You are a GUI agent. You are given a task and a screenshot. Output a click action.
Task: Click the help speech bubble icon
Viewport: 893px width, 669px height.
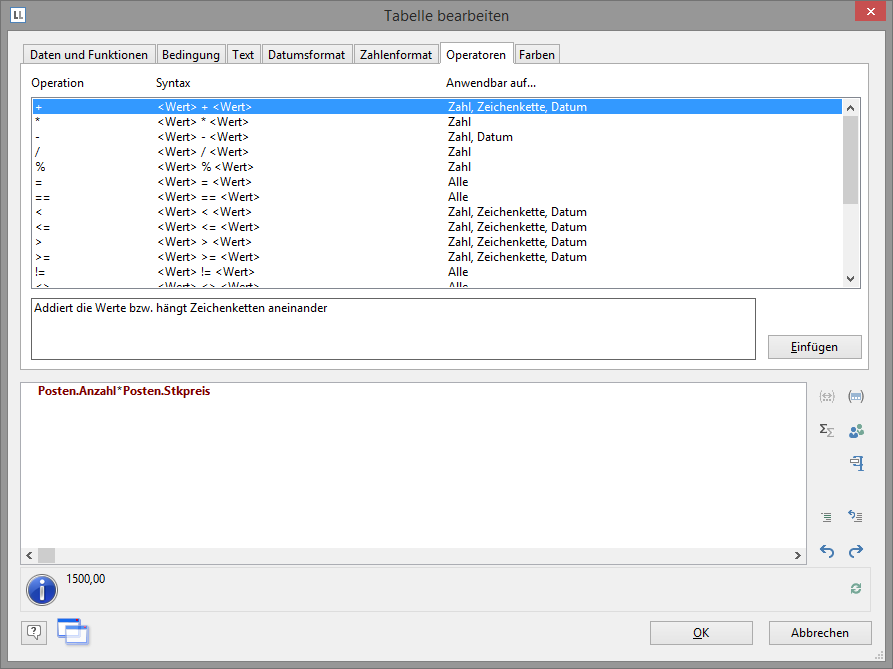click(34, 632)
